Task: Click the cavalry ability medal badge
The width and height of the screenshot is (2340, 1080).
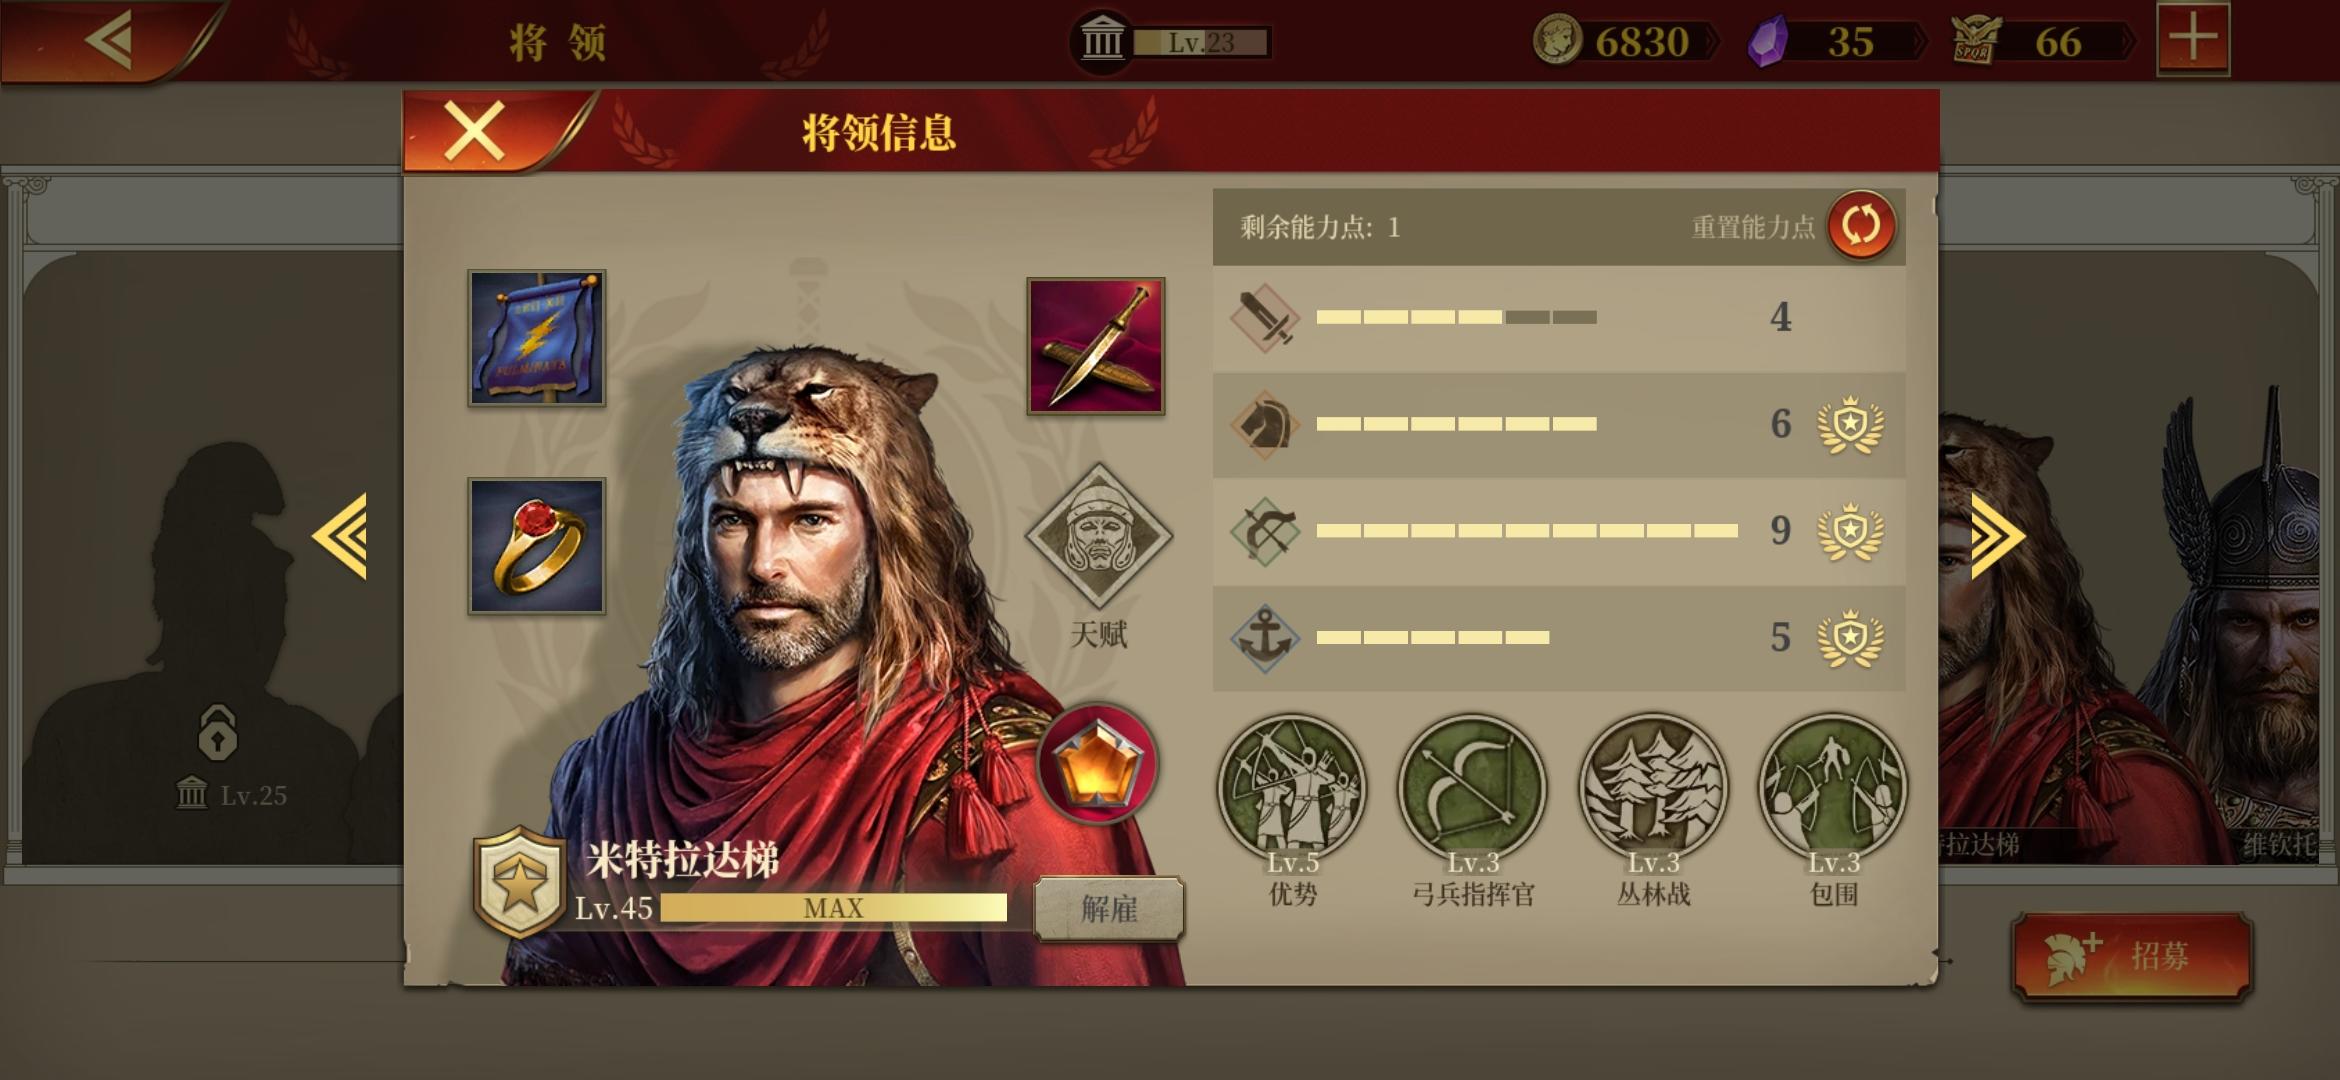Action: pyautogui.click(x=1850, y=424)
